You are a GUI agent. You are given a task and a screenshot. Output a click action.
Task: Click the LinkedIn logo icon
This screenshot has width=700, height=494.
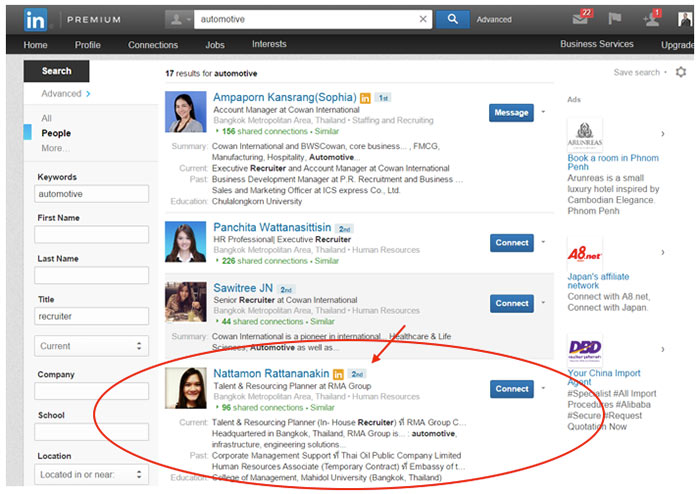click(35, 20)
